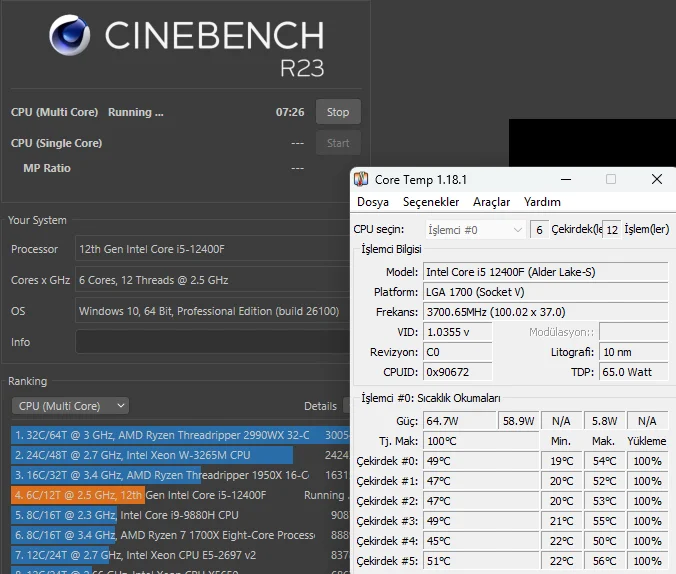
Task: Open the Araçlar menu in Core Temp
Action: coord(491,202)
